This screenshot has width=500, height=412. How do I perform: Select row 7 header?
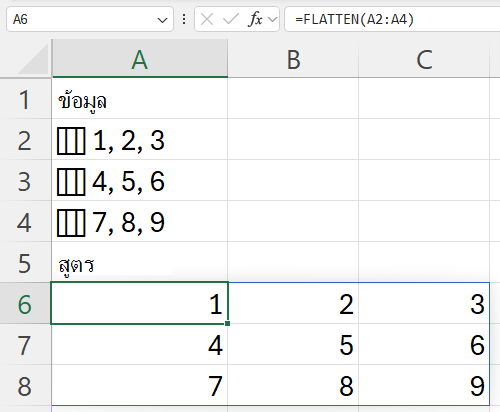tap(25, 345)
